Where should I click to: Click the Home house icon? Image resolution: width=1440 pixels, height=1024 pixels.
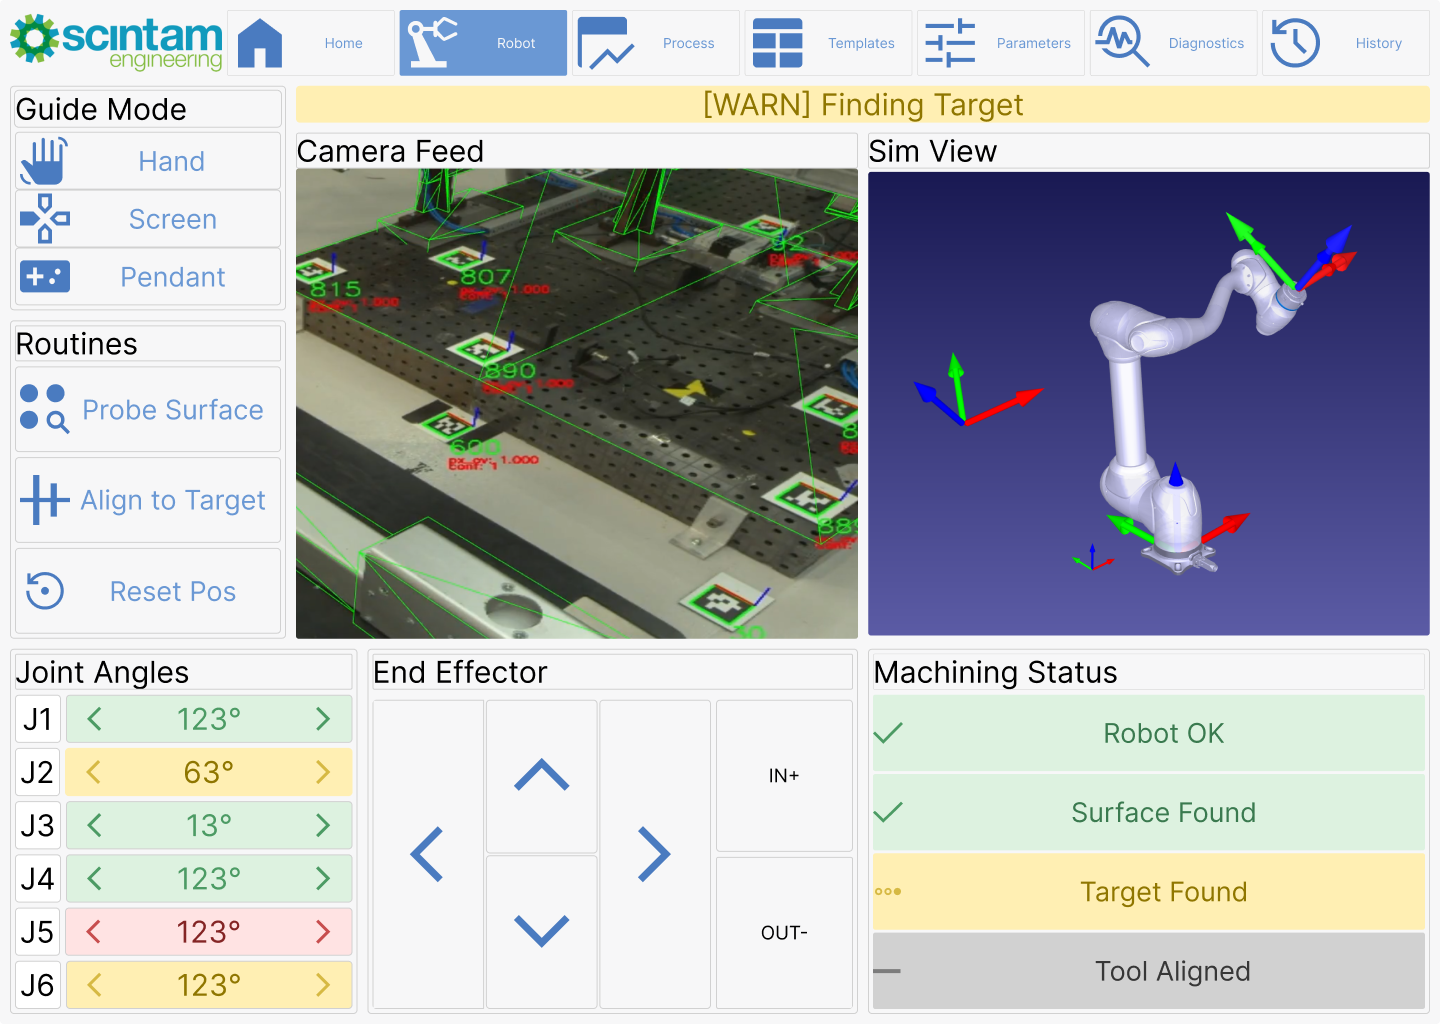tap(260, 44)
